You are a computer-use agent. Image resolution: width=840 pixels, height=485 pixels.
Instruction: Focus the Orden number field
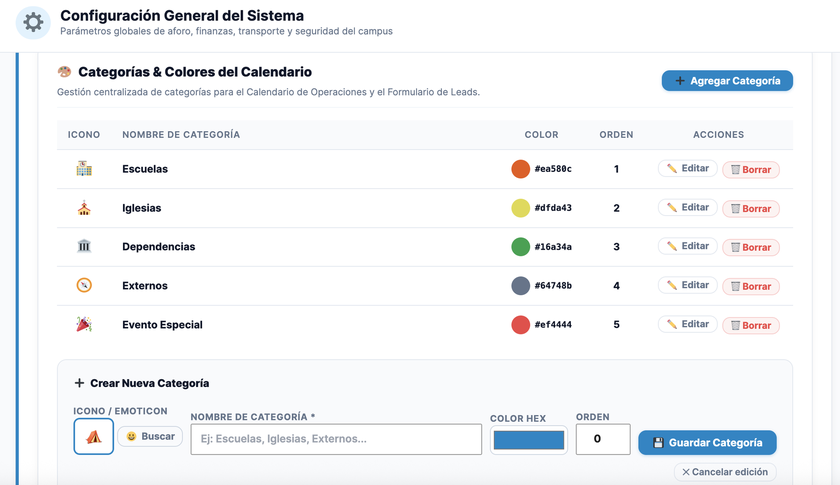(x=603, y=439)
